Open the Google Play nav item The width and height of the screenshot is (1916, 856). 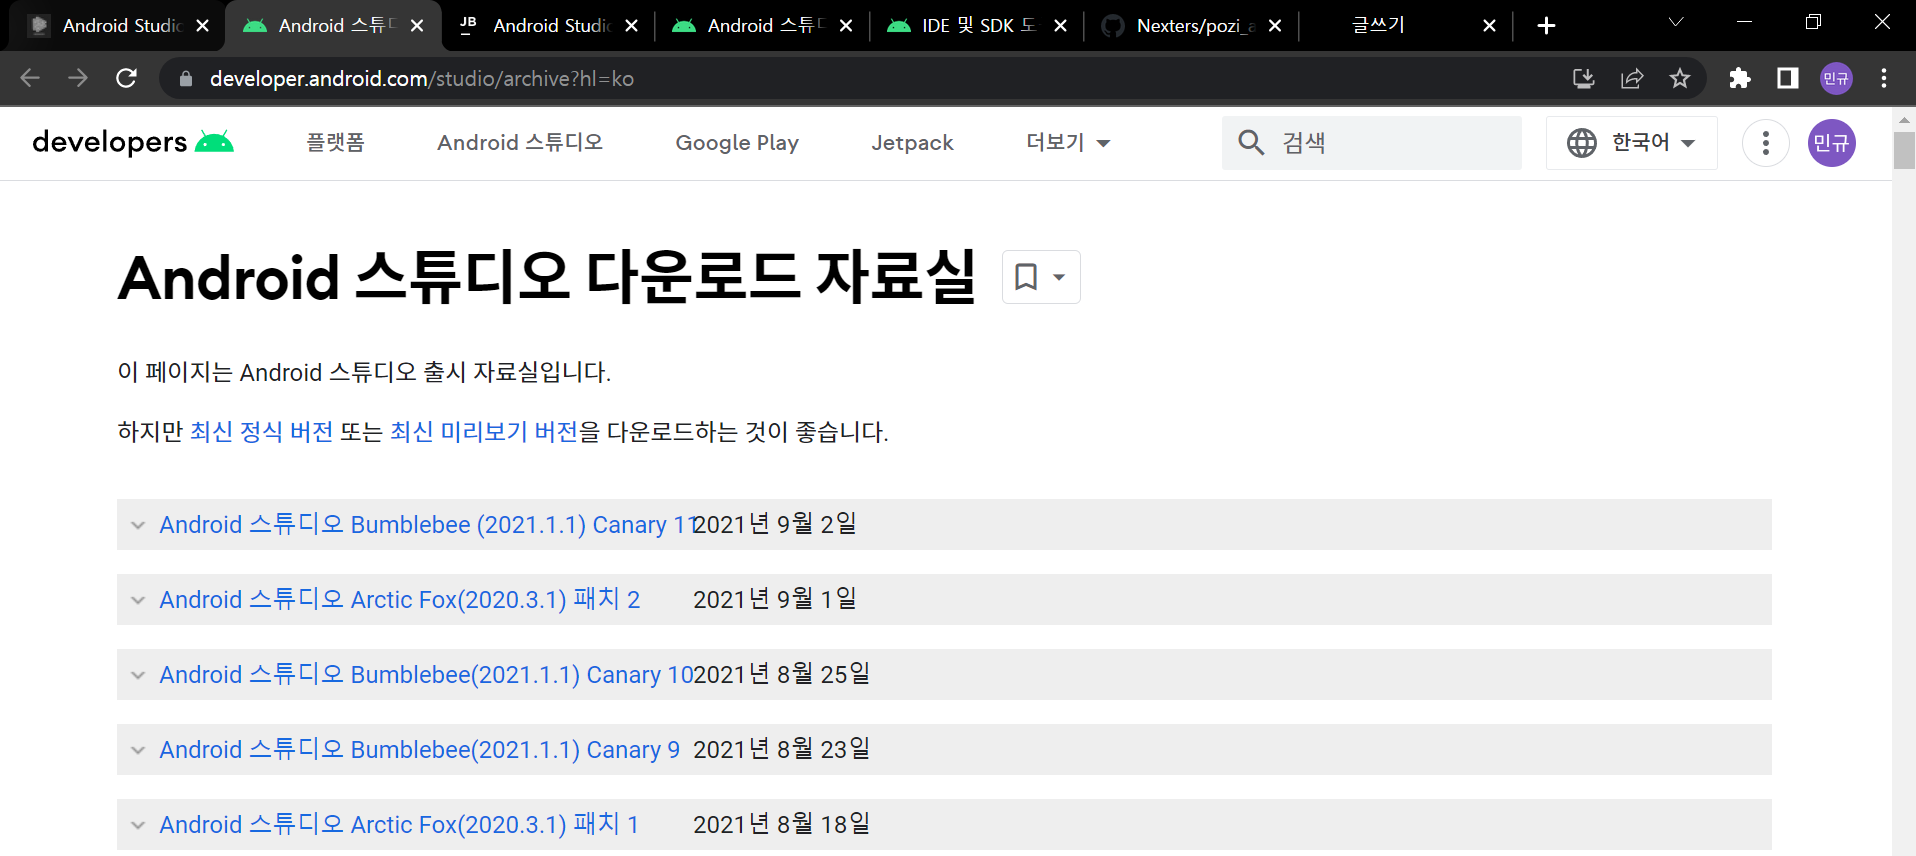tap(737, 143)
